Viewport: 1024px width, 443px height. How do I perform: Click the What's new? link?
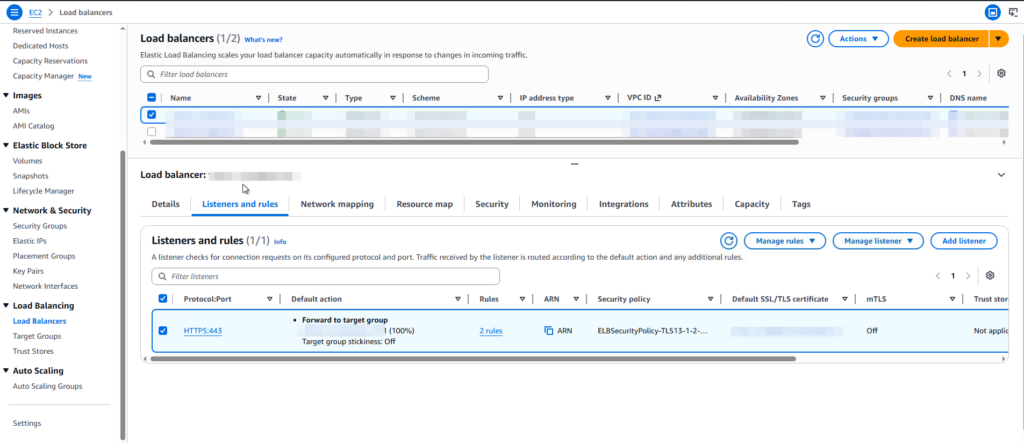pyautogui.click(x=263, y=40)
